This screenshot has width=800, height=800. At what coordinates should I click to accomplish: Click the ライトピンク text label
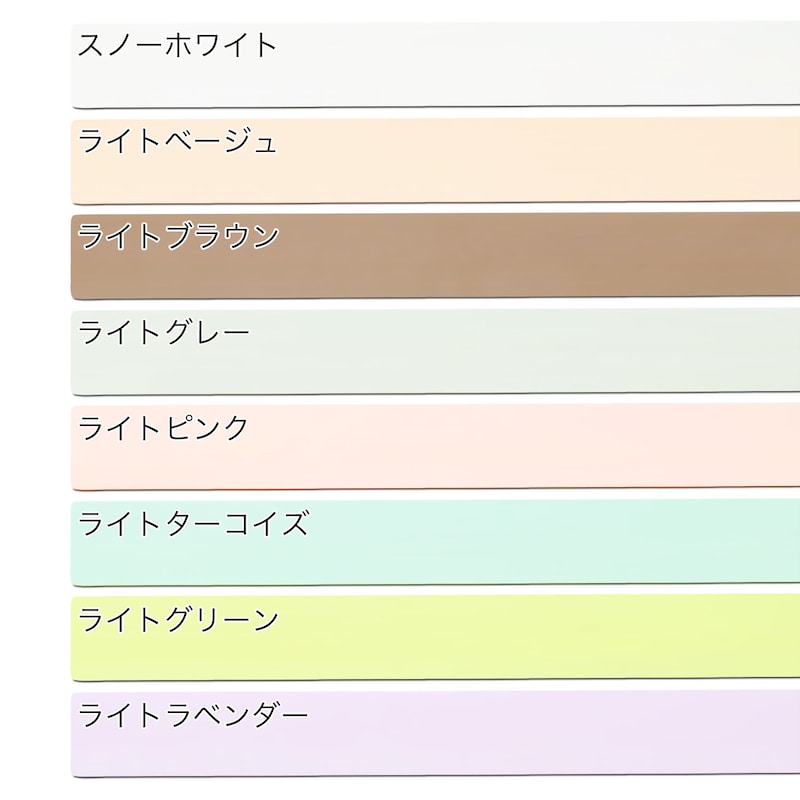click(x=163, y=428)
